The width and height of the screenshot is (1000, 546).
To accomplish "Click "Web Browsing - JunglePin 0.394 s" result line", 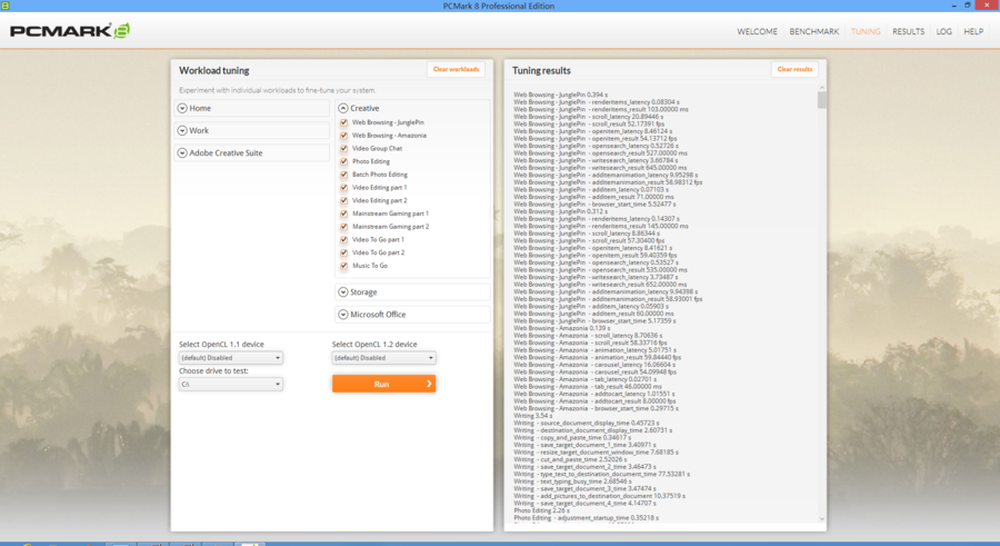I will click(x=560, y=95).
